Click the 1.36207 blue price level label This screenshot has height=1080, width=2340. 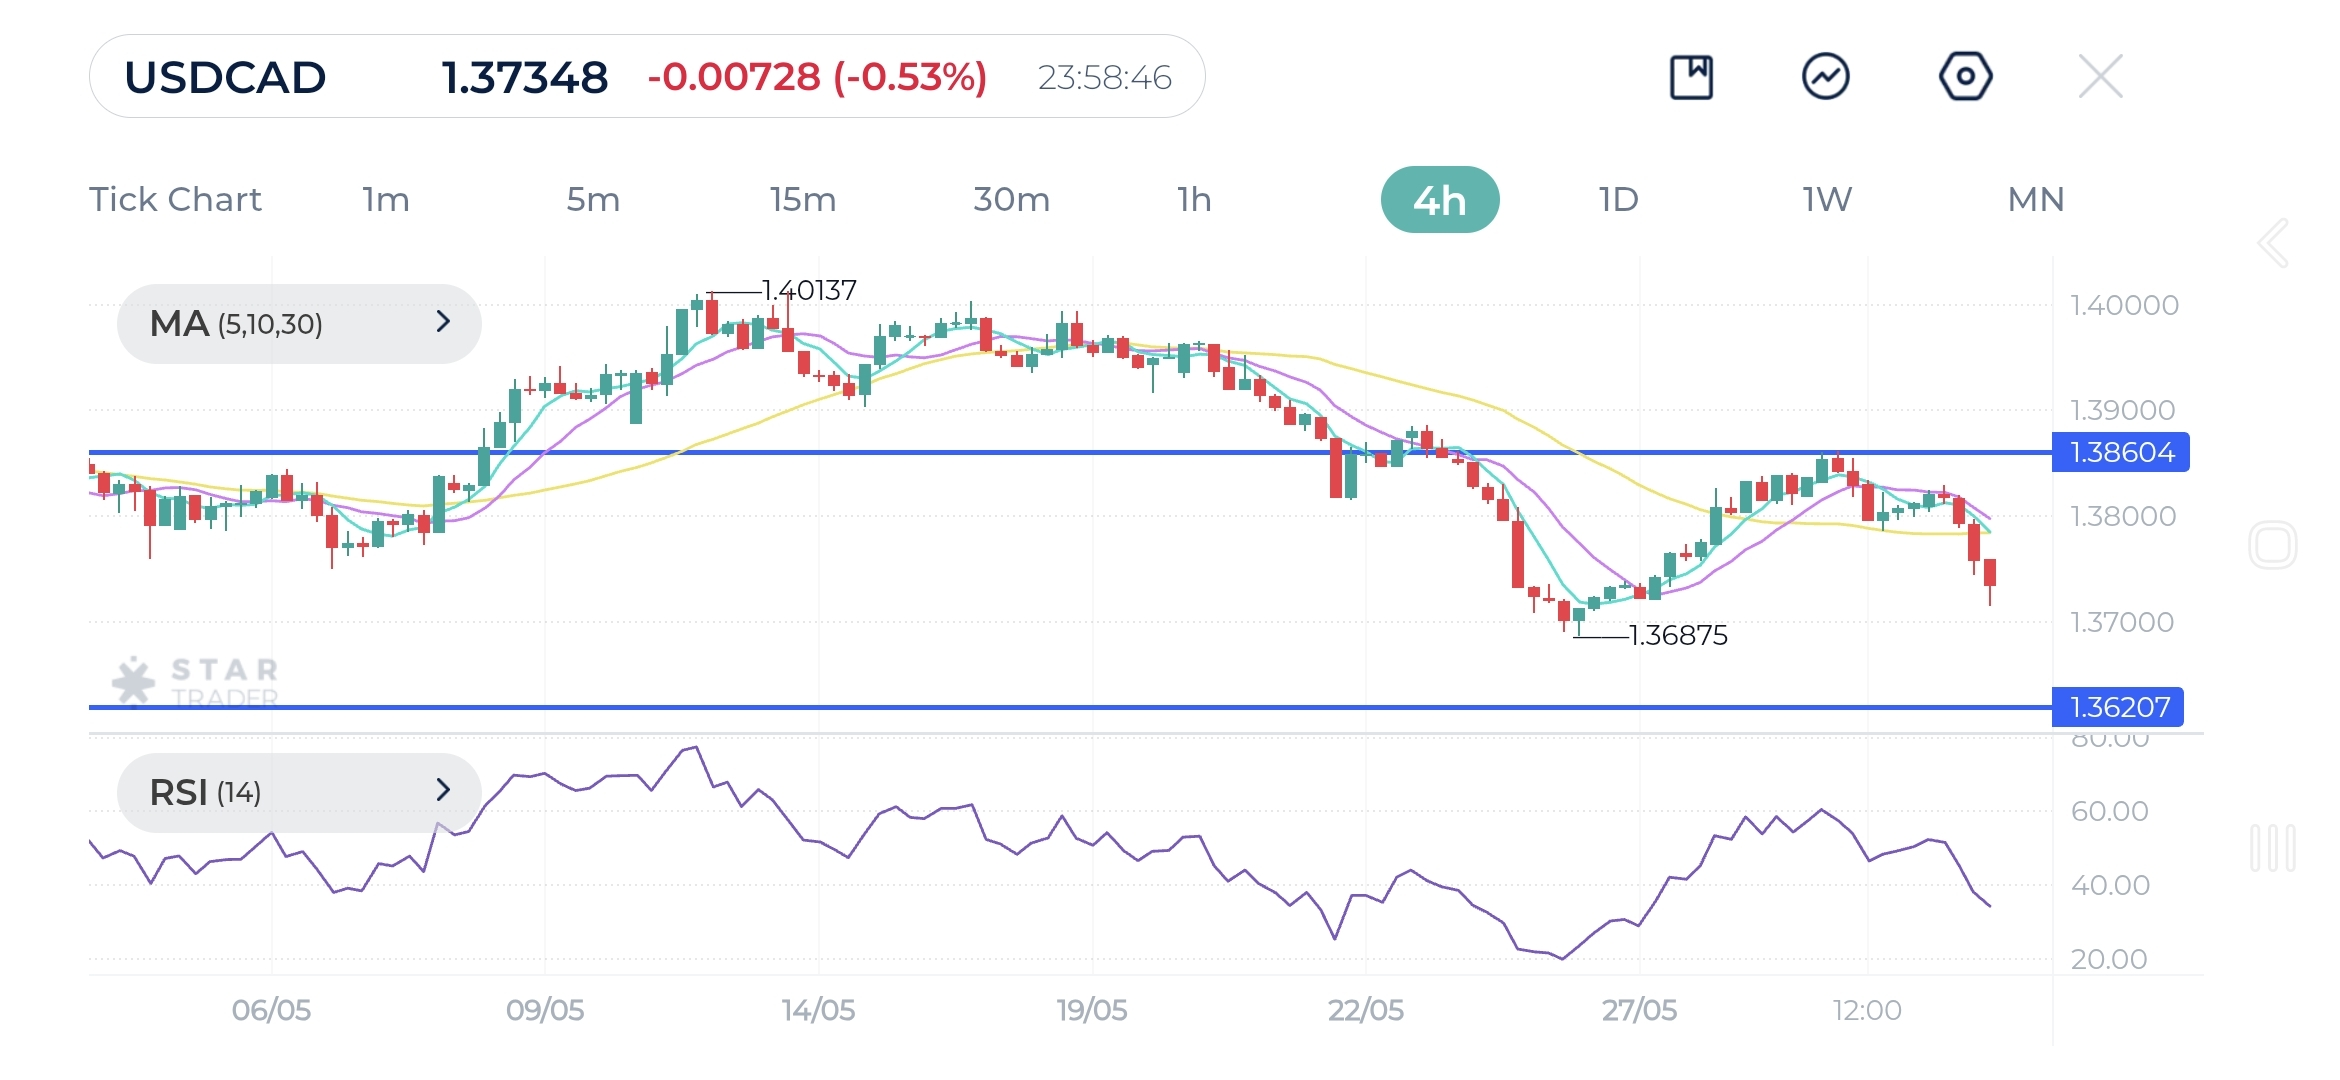[x=2118, y=707]
